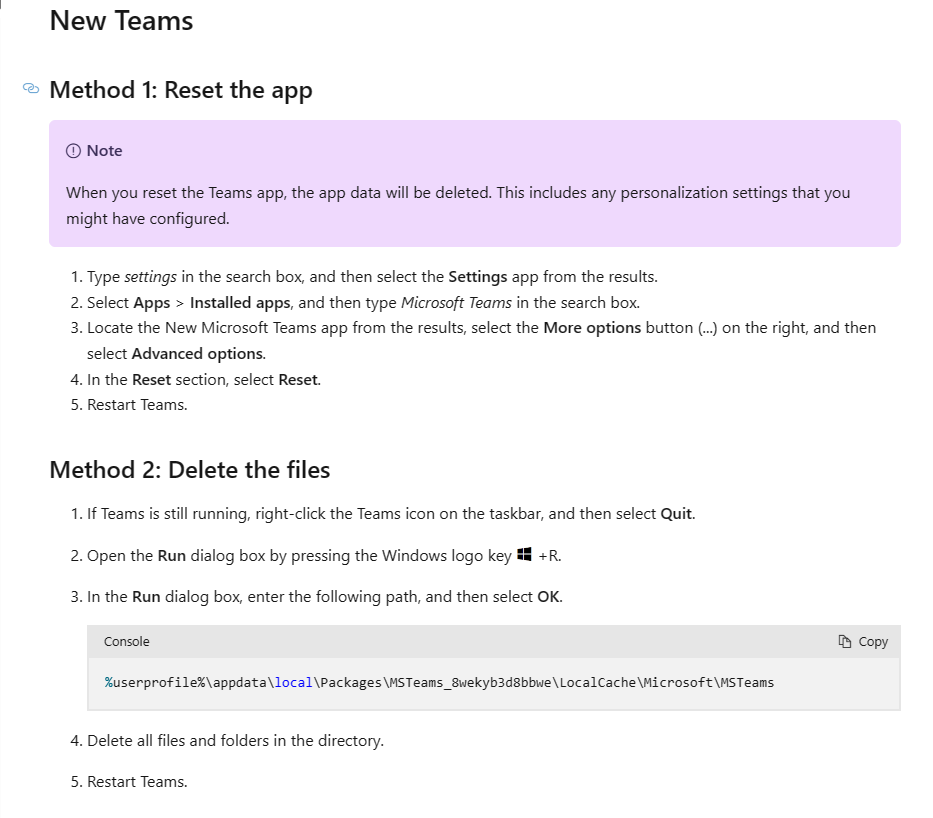Click the 'Method 2: Delete the files' heading
The height and width of the screenshot is (818, 933).
190,470
